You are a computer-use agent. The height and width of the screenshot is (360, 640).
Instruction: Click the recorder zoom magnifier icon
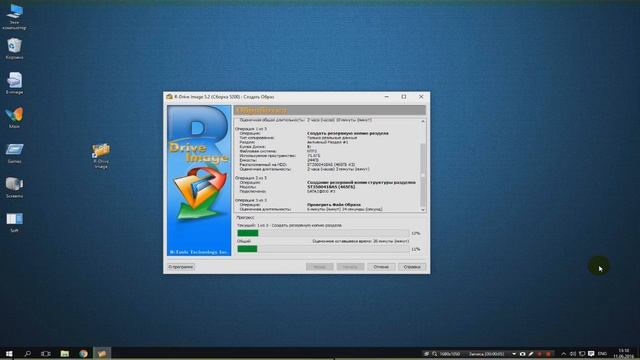435,354
